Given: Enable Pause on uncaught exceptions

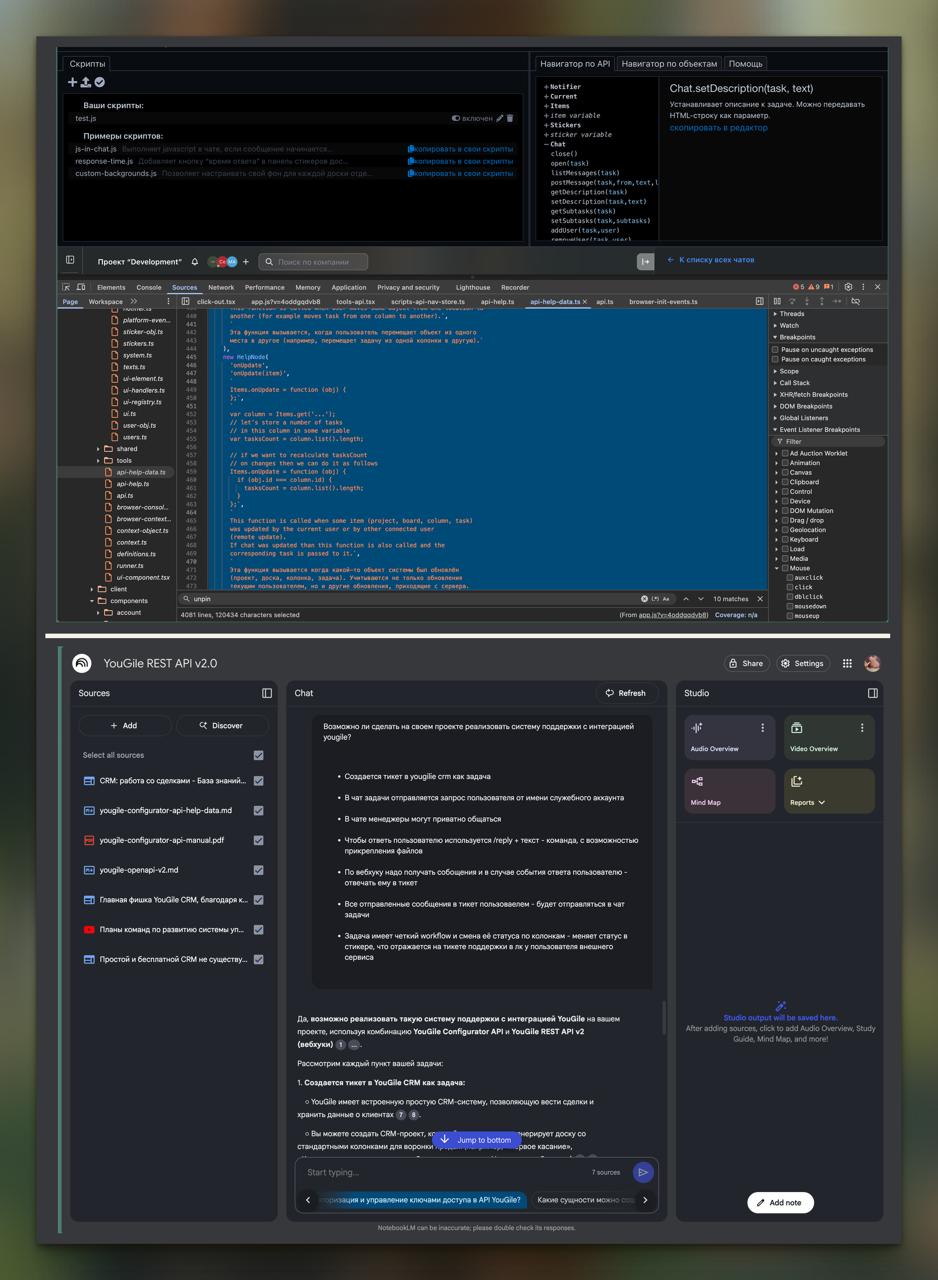Looking at the screenshot, I should pos(775,350).
